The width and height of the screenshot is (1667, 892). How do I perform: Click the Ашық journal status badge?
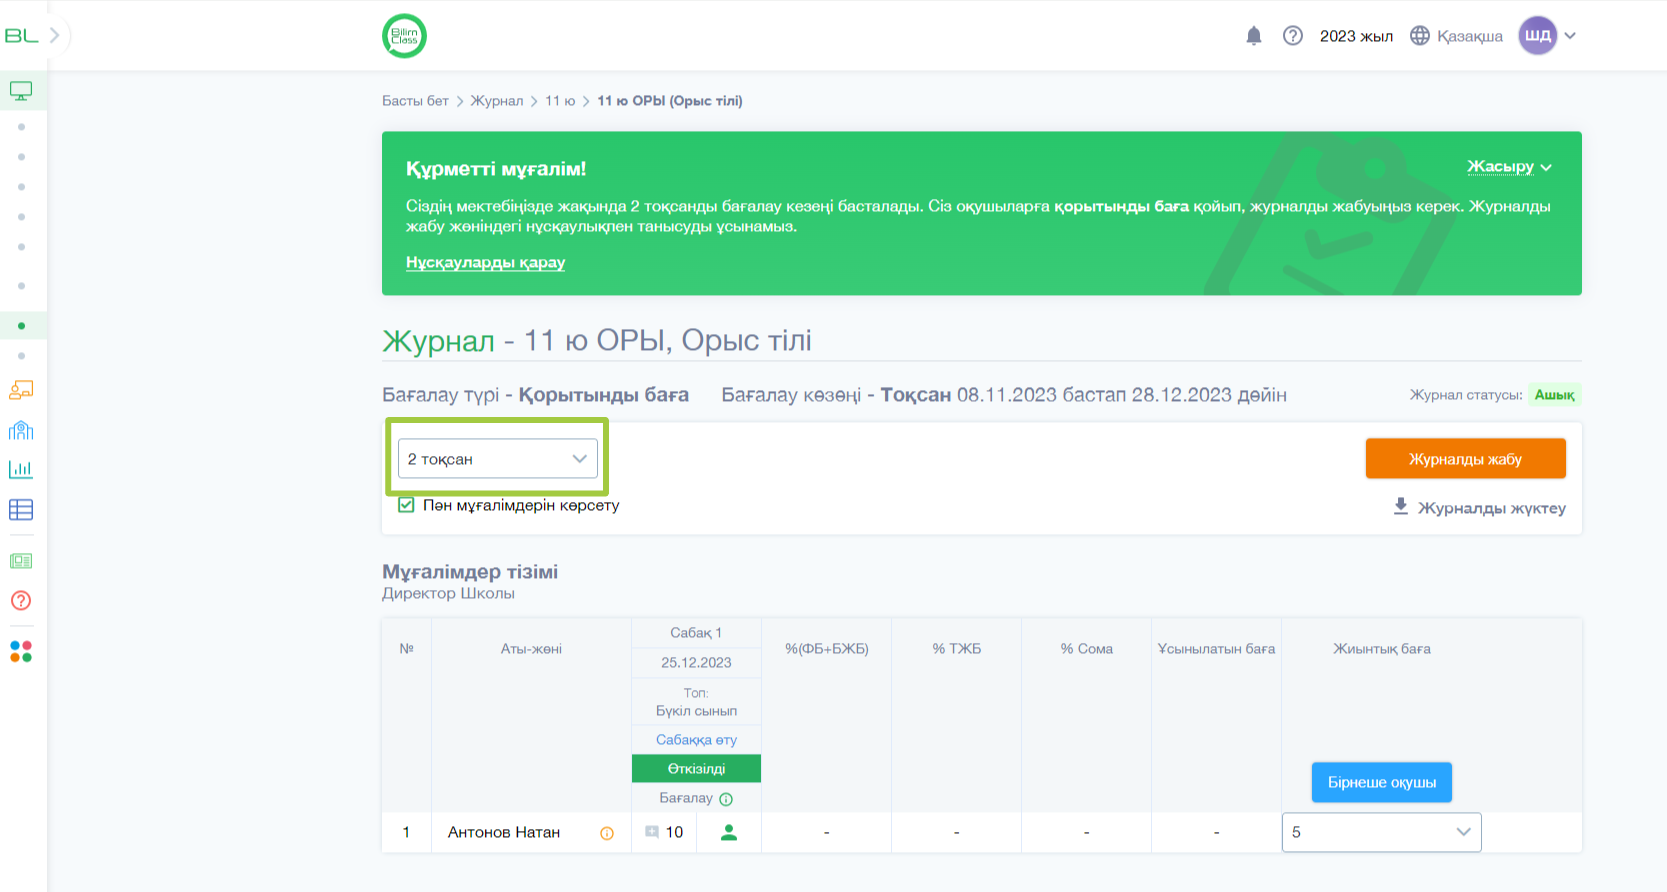point(1555,395)
